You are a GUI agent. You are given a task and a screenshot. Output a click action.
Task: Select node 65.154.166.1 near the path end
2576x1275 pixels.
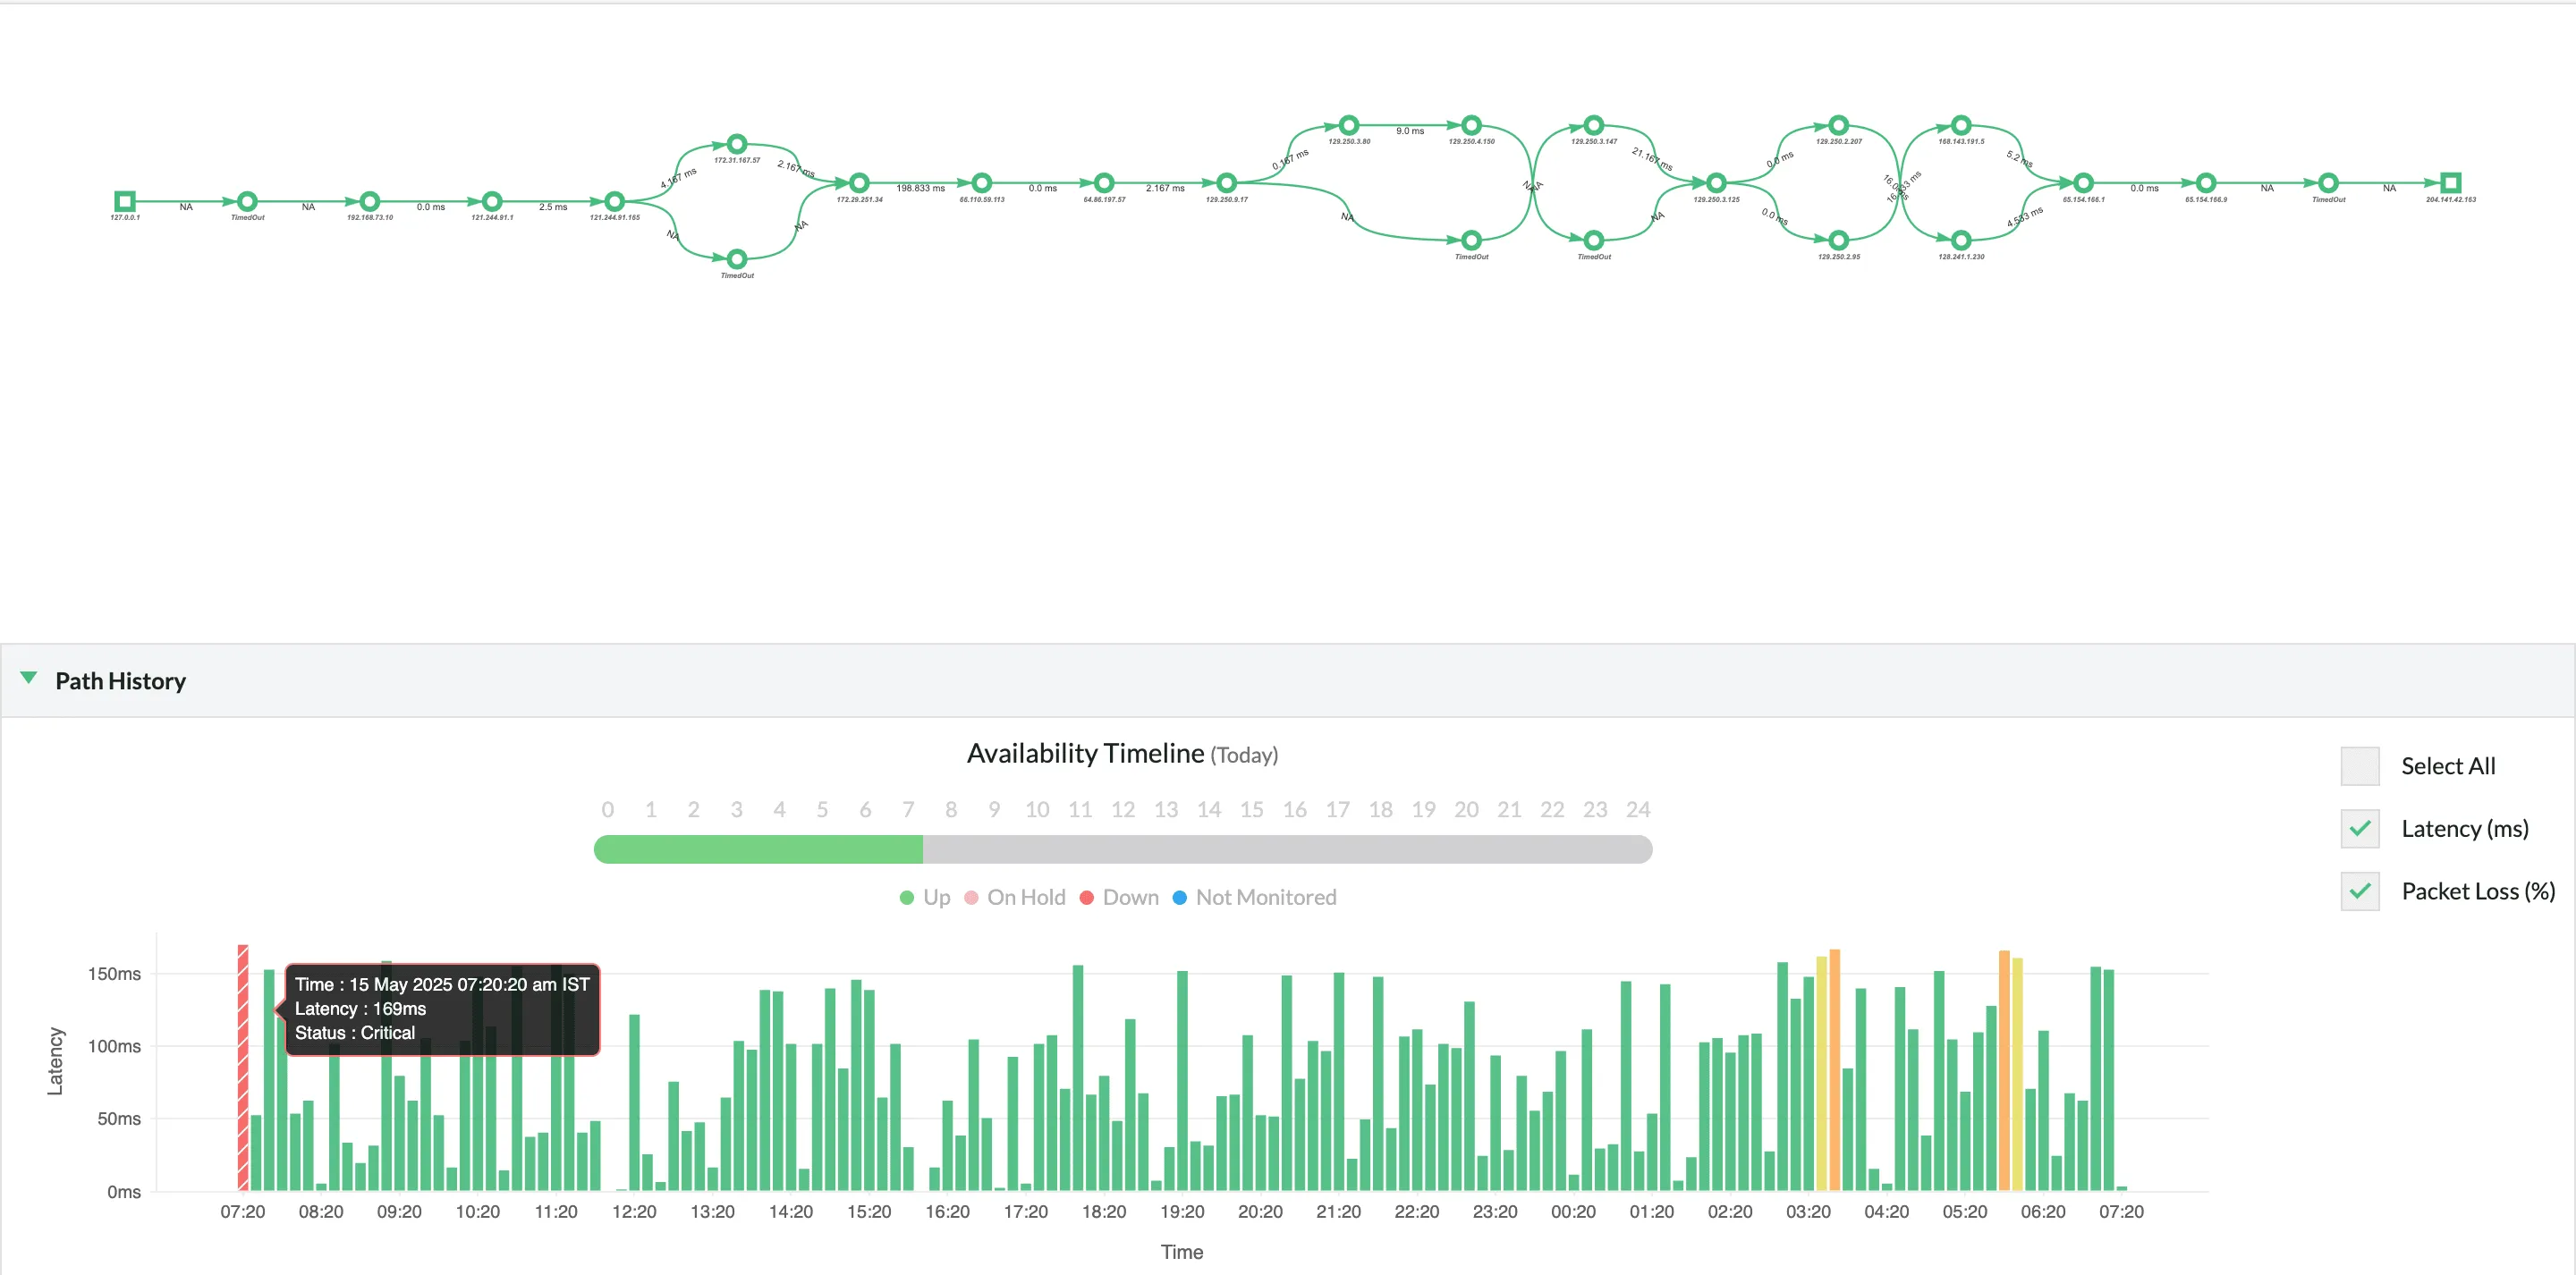click(2083, 183)
